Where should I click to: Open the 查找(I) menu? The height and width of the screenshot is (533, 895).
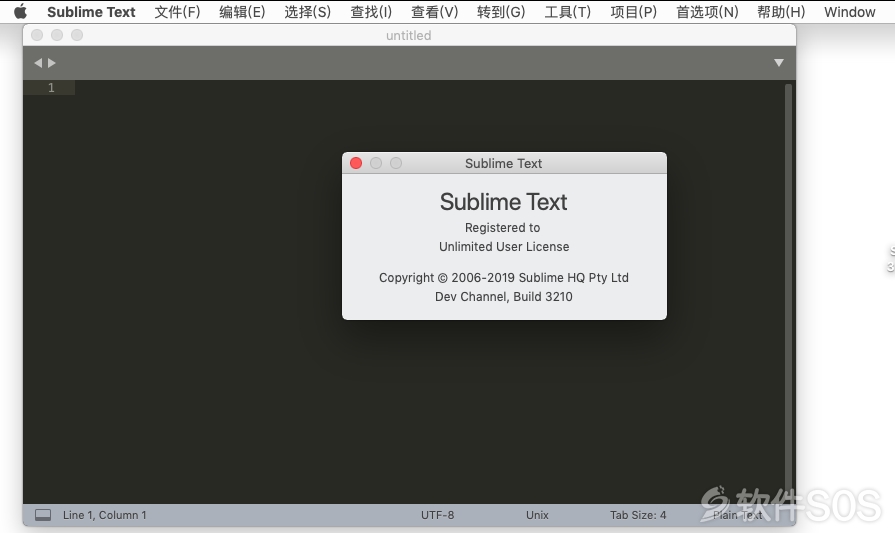pos(371,12)
